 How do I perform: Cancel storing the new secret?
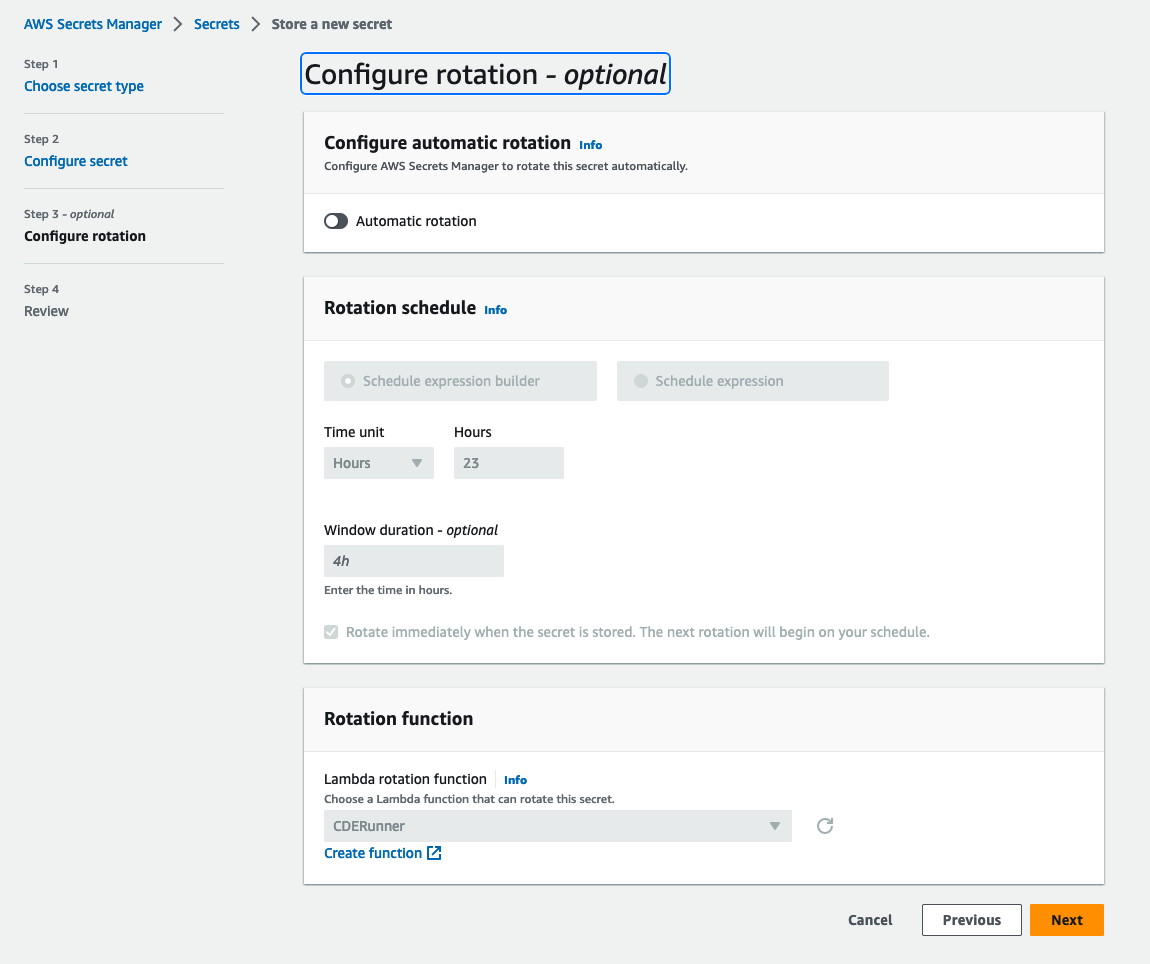pos(870,920)
